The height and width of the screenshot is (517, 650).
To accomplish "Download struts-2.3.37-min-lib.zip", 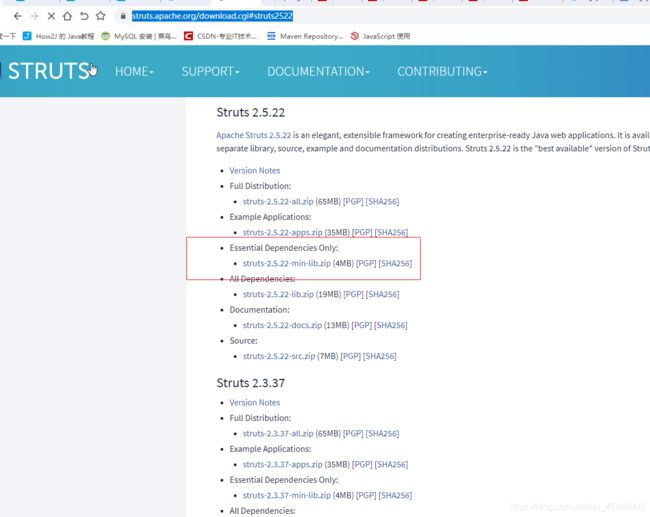I will [287, 495].
